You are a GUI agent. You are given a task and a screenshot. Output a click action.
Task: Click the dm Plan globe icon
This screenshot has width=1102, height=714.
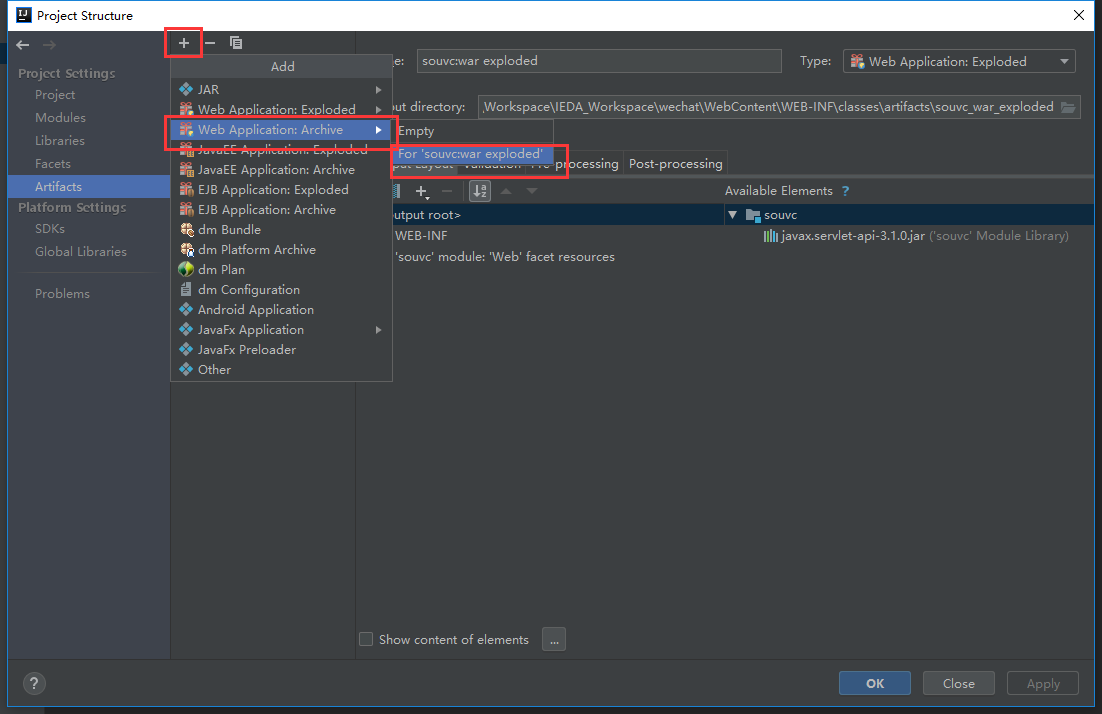pyautogui.click(x=186, y=269)
